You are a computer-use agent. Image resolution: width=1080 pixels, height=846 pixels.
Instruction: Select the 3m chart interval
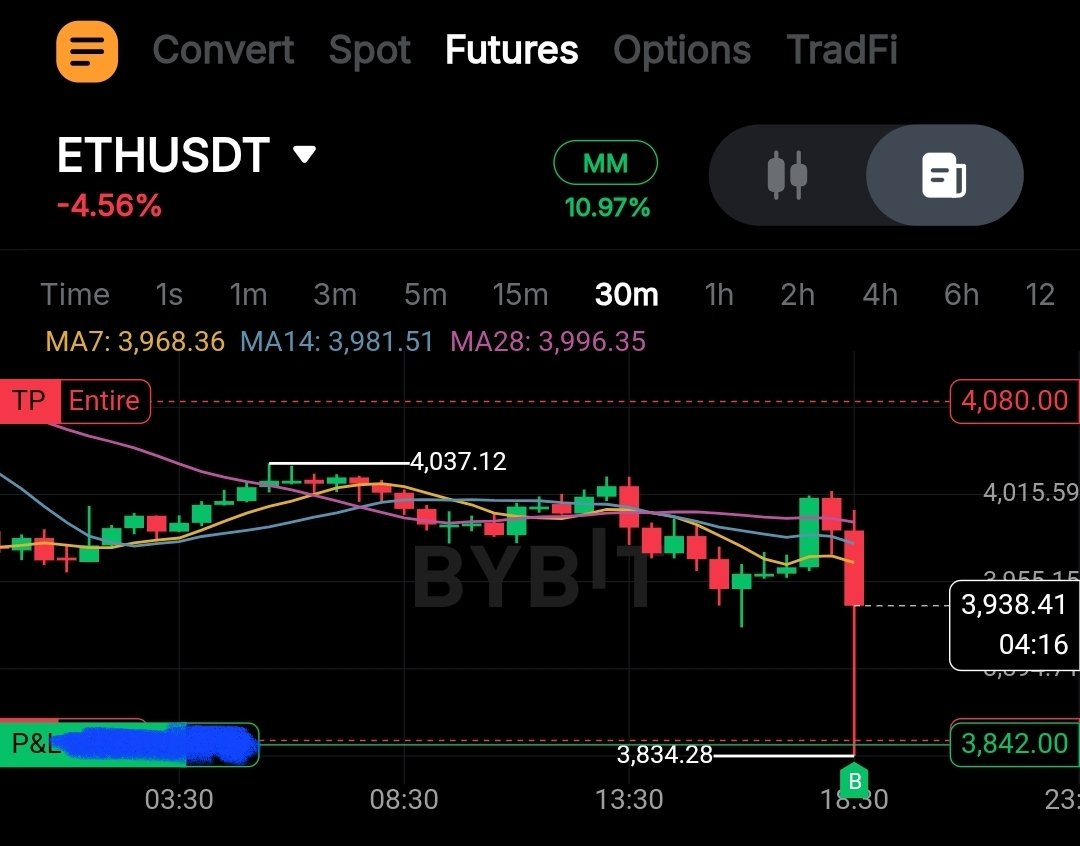(335, 295)
